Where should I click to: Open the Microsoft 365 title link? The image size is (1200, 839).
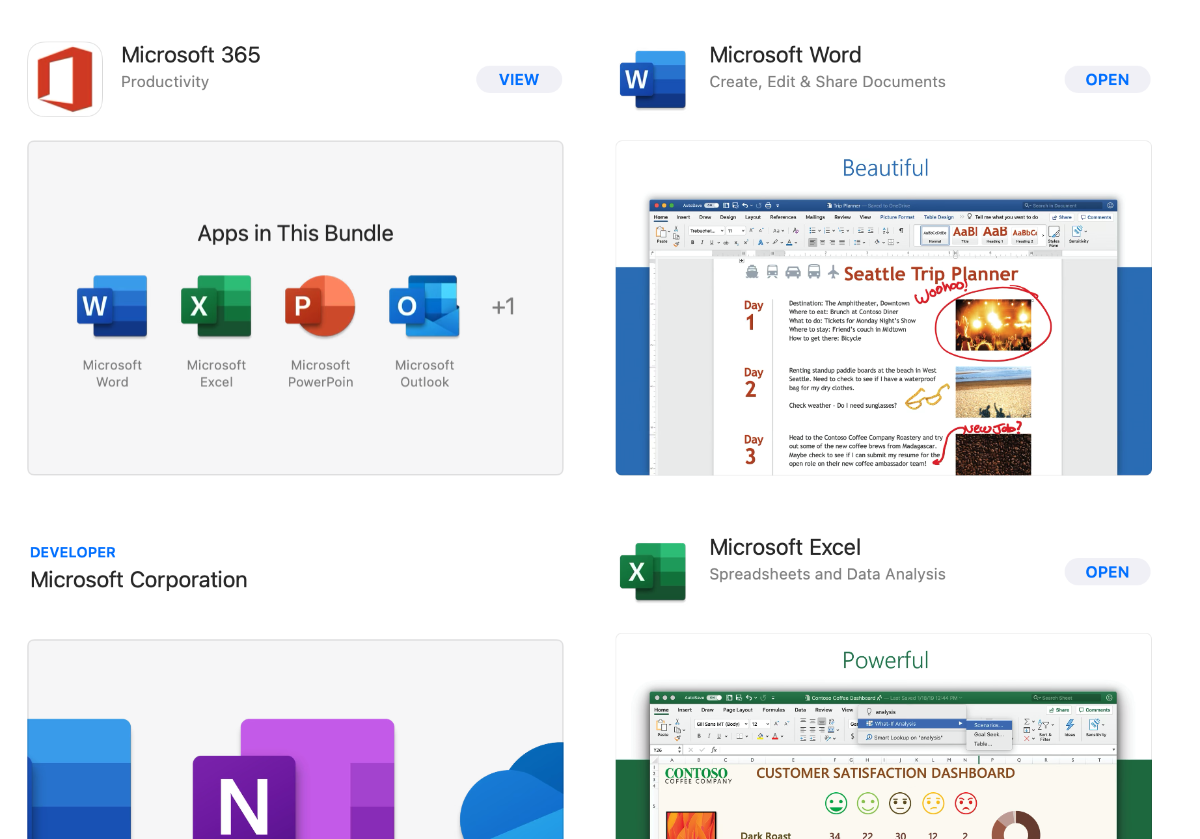(x=190, y=55)
